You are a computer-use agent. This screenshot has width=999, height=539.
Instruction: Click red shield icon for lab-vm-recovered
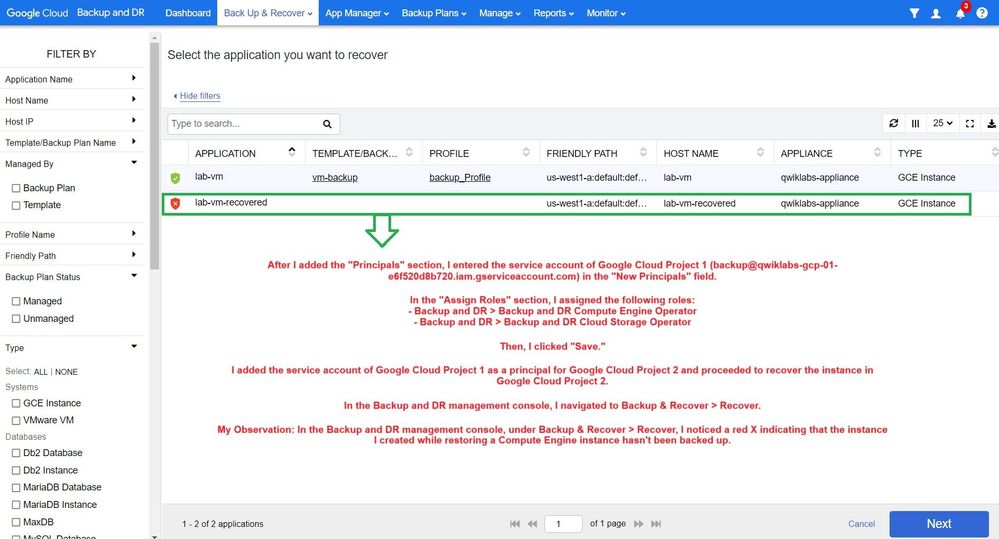click(175, 203)
